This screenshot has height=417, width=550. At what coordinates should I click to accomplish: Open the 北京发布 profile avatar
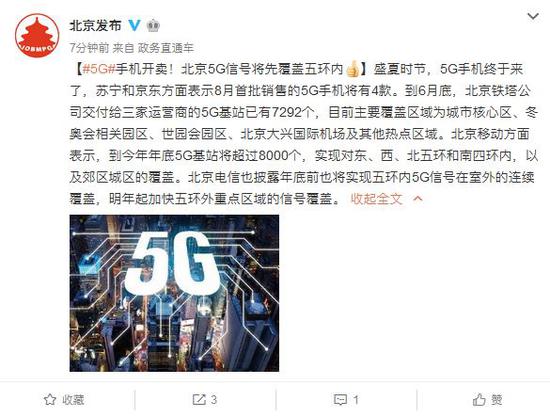click(37, 35)
